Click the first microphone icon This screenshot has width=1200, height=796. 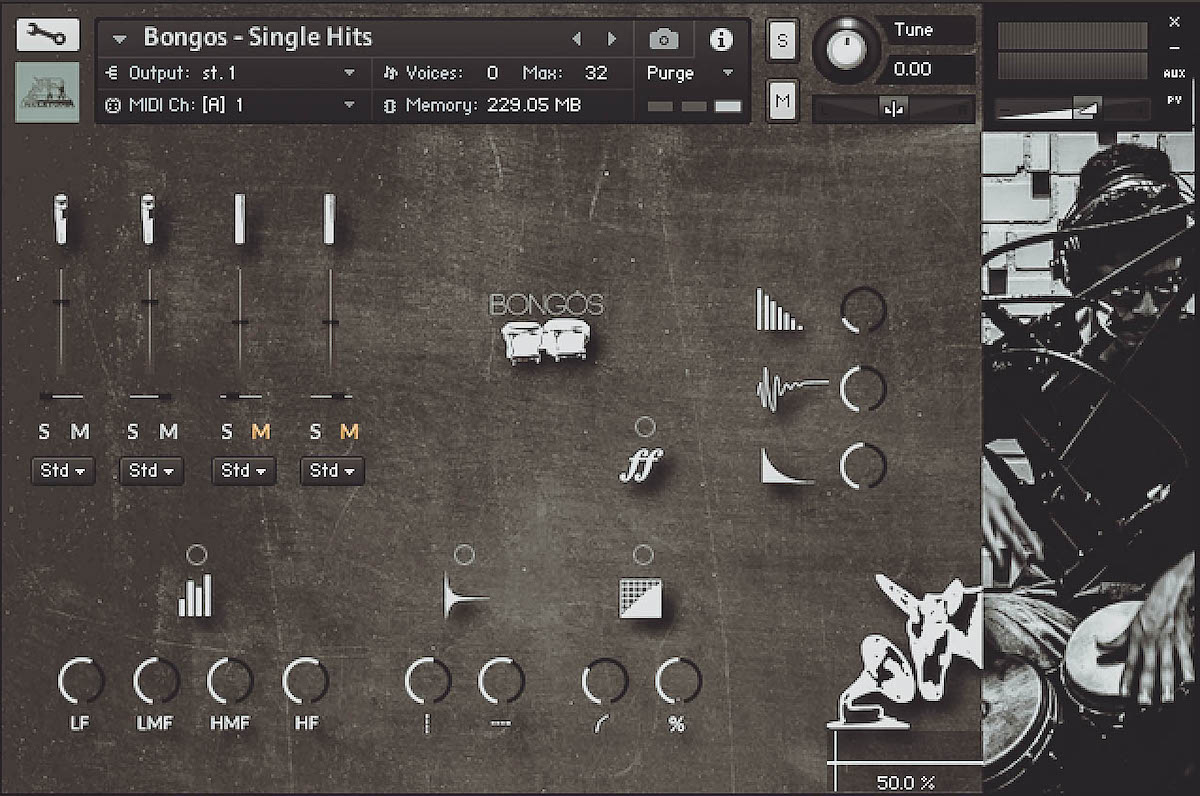[x=60, y=220]
